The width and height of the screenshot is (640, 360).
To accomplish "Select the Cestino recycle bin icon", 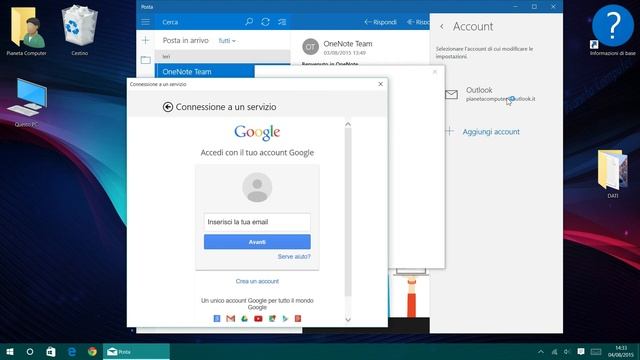I will click(79, 30).
